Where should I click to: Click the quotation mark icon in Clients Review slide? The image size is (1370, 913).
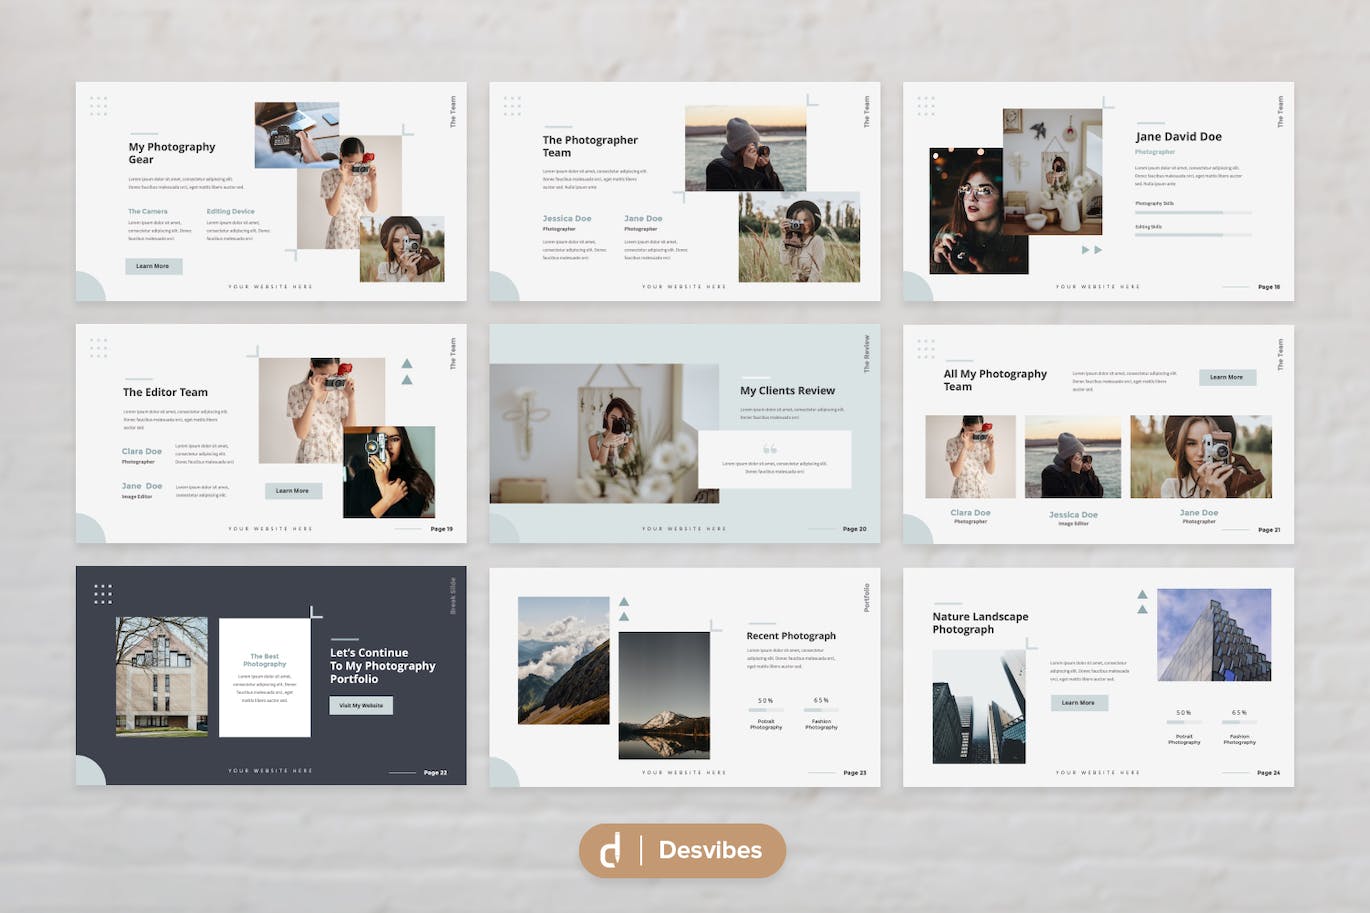click(770, 449)
